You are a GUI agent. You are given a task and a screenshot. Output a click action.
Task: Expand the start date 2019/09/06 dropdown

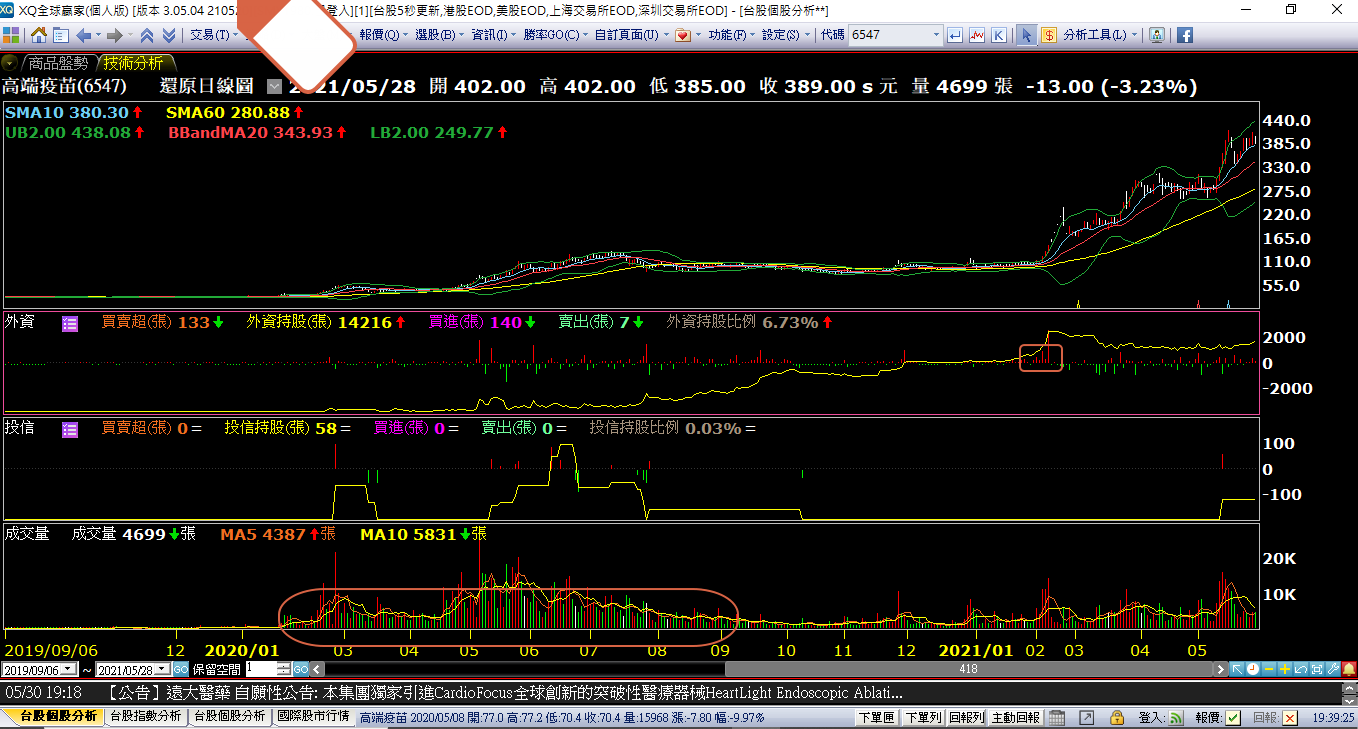coord(69,669)
